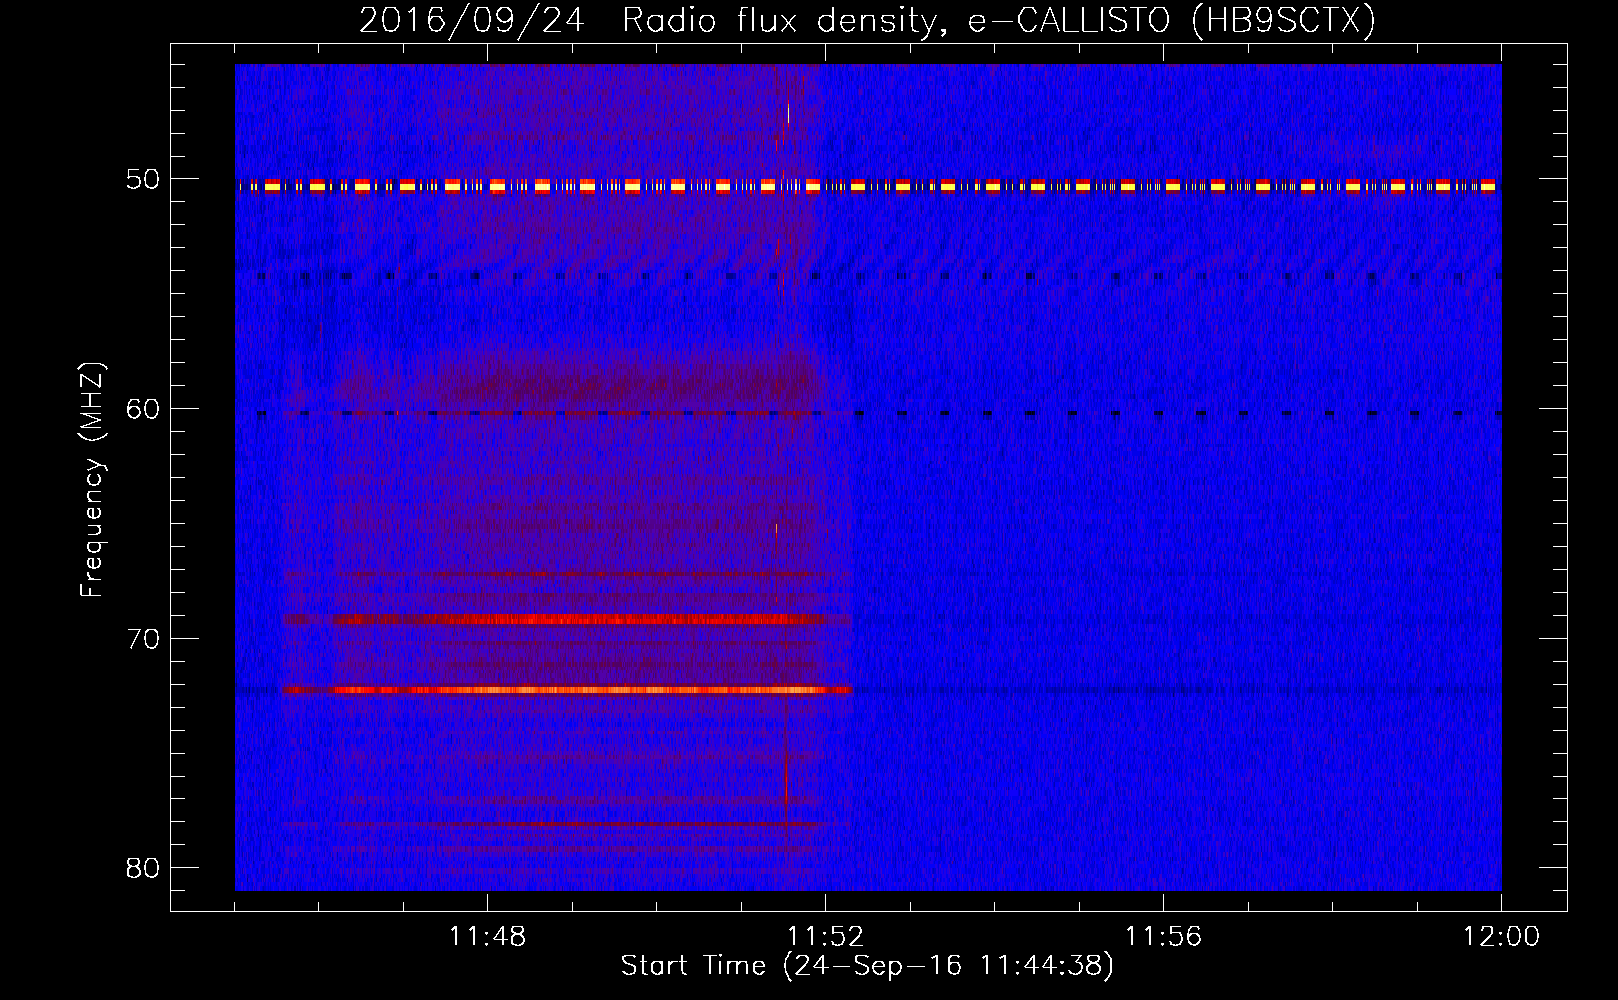The image size is (1618, 1000).
Task: Click the 70 frequency tick label
Action: [143, 639]
